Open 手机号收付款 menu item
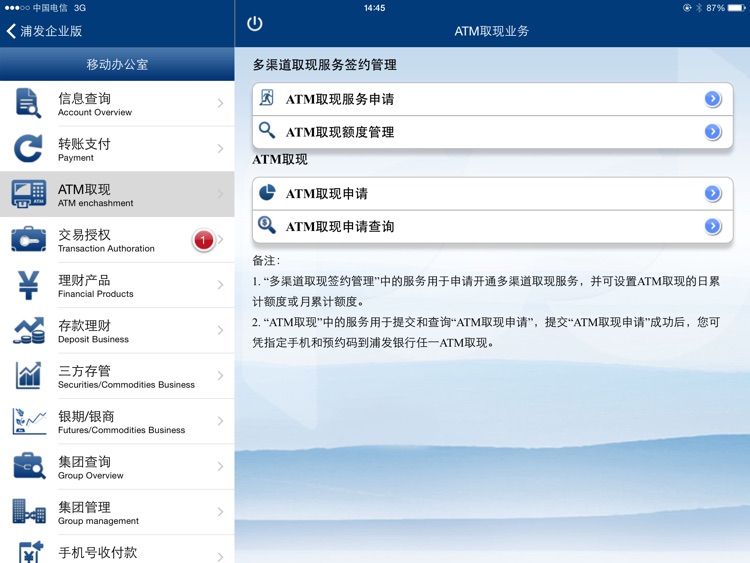 (117, 549)
